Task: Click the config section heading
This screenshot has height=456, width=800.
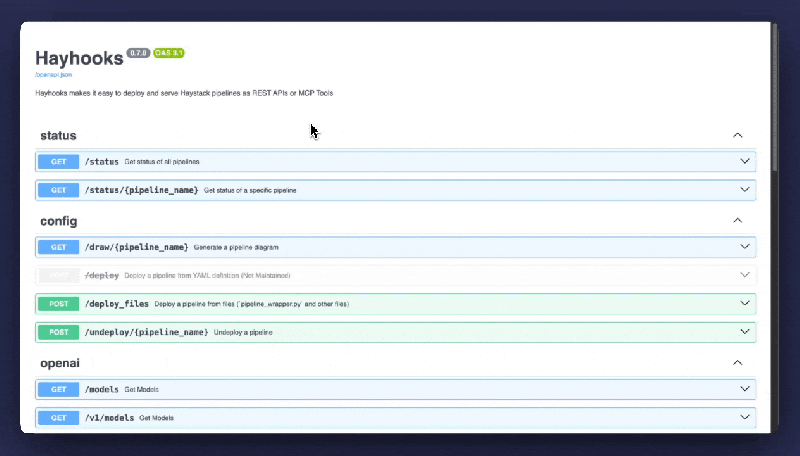Action: pos(59,221)
